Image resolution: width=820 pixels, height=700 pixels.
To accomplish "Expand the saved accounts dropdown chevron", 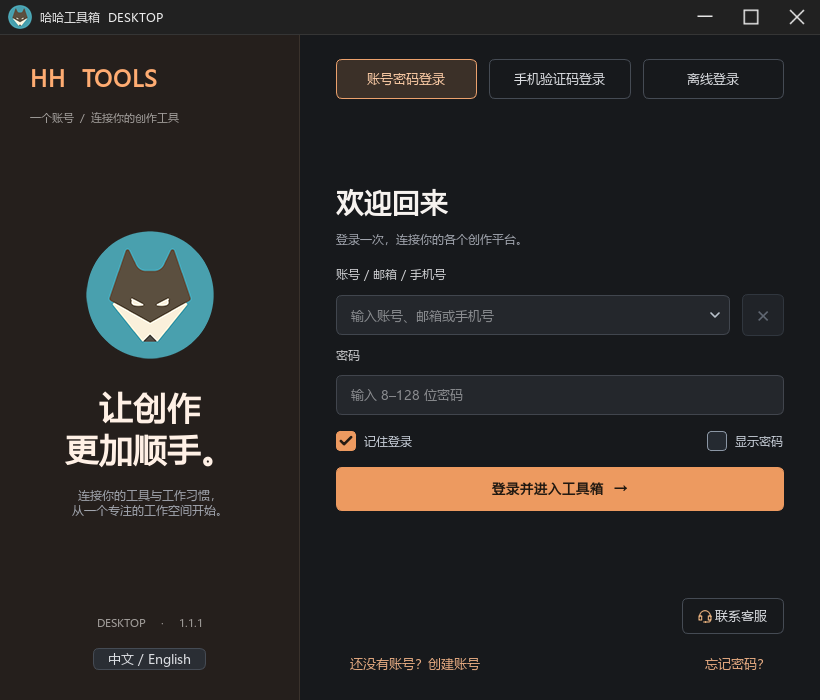I will click(714, 315).
